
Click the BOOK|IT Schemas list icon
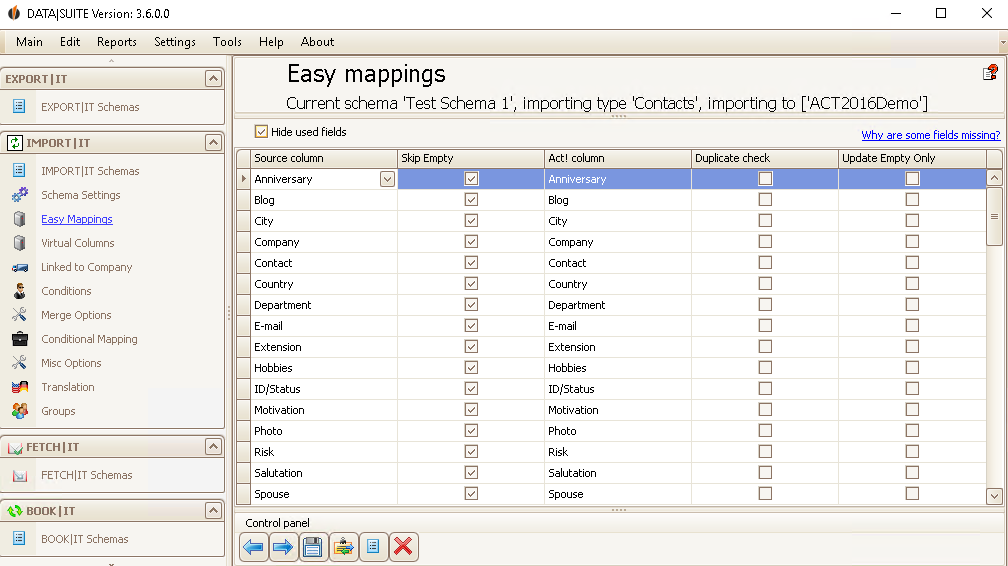(x=19, y=538)
